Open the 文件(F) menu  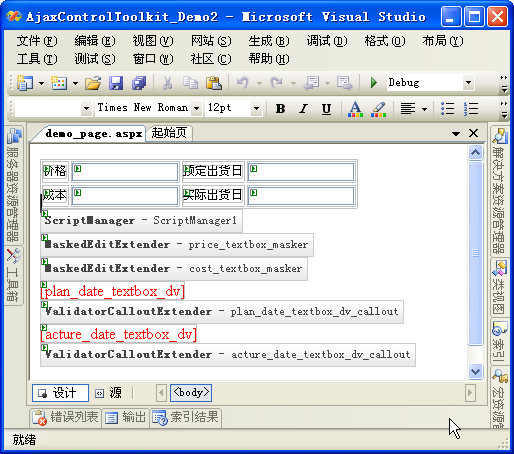[37, 41]
